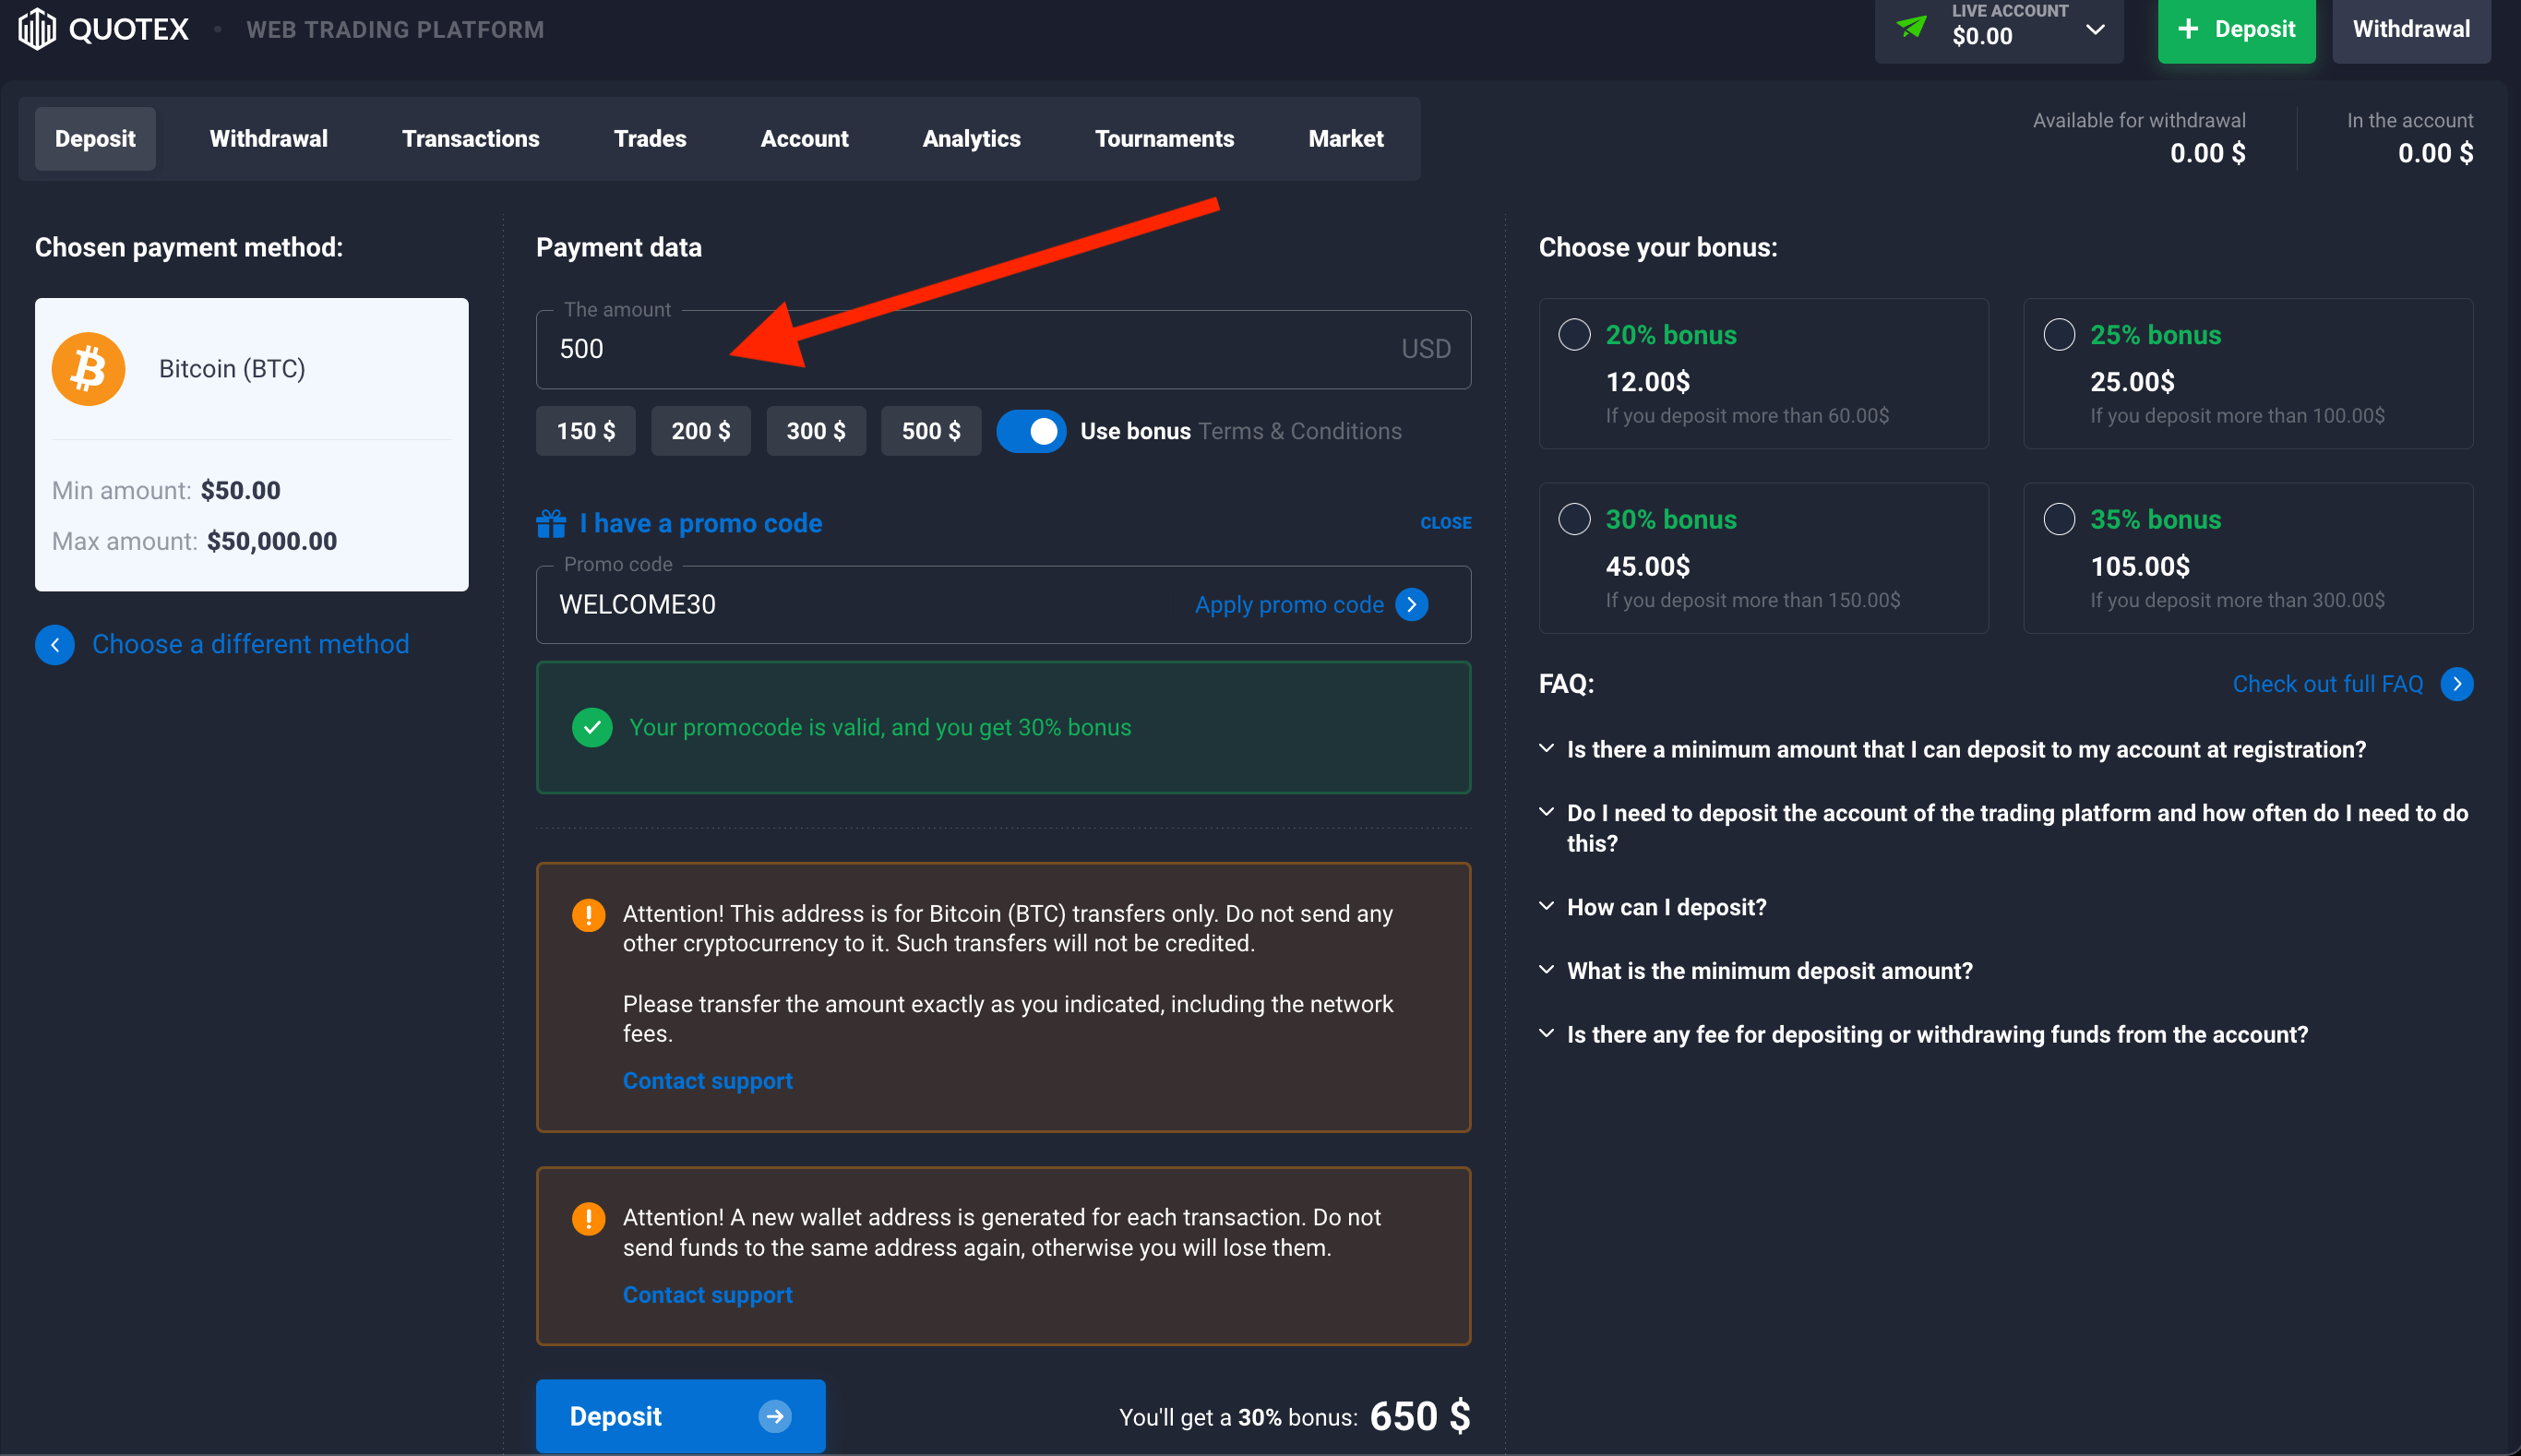Image resolution: width=2521 pixels, height=1456 pixels.
Task: Open the live account balance dropdown
Action: click(2096, 30)
